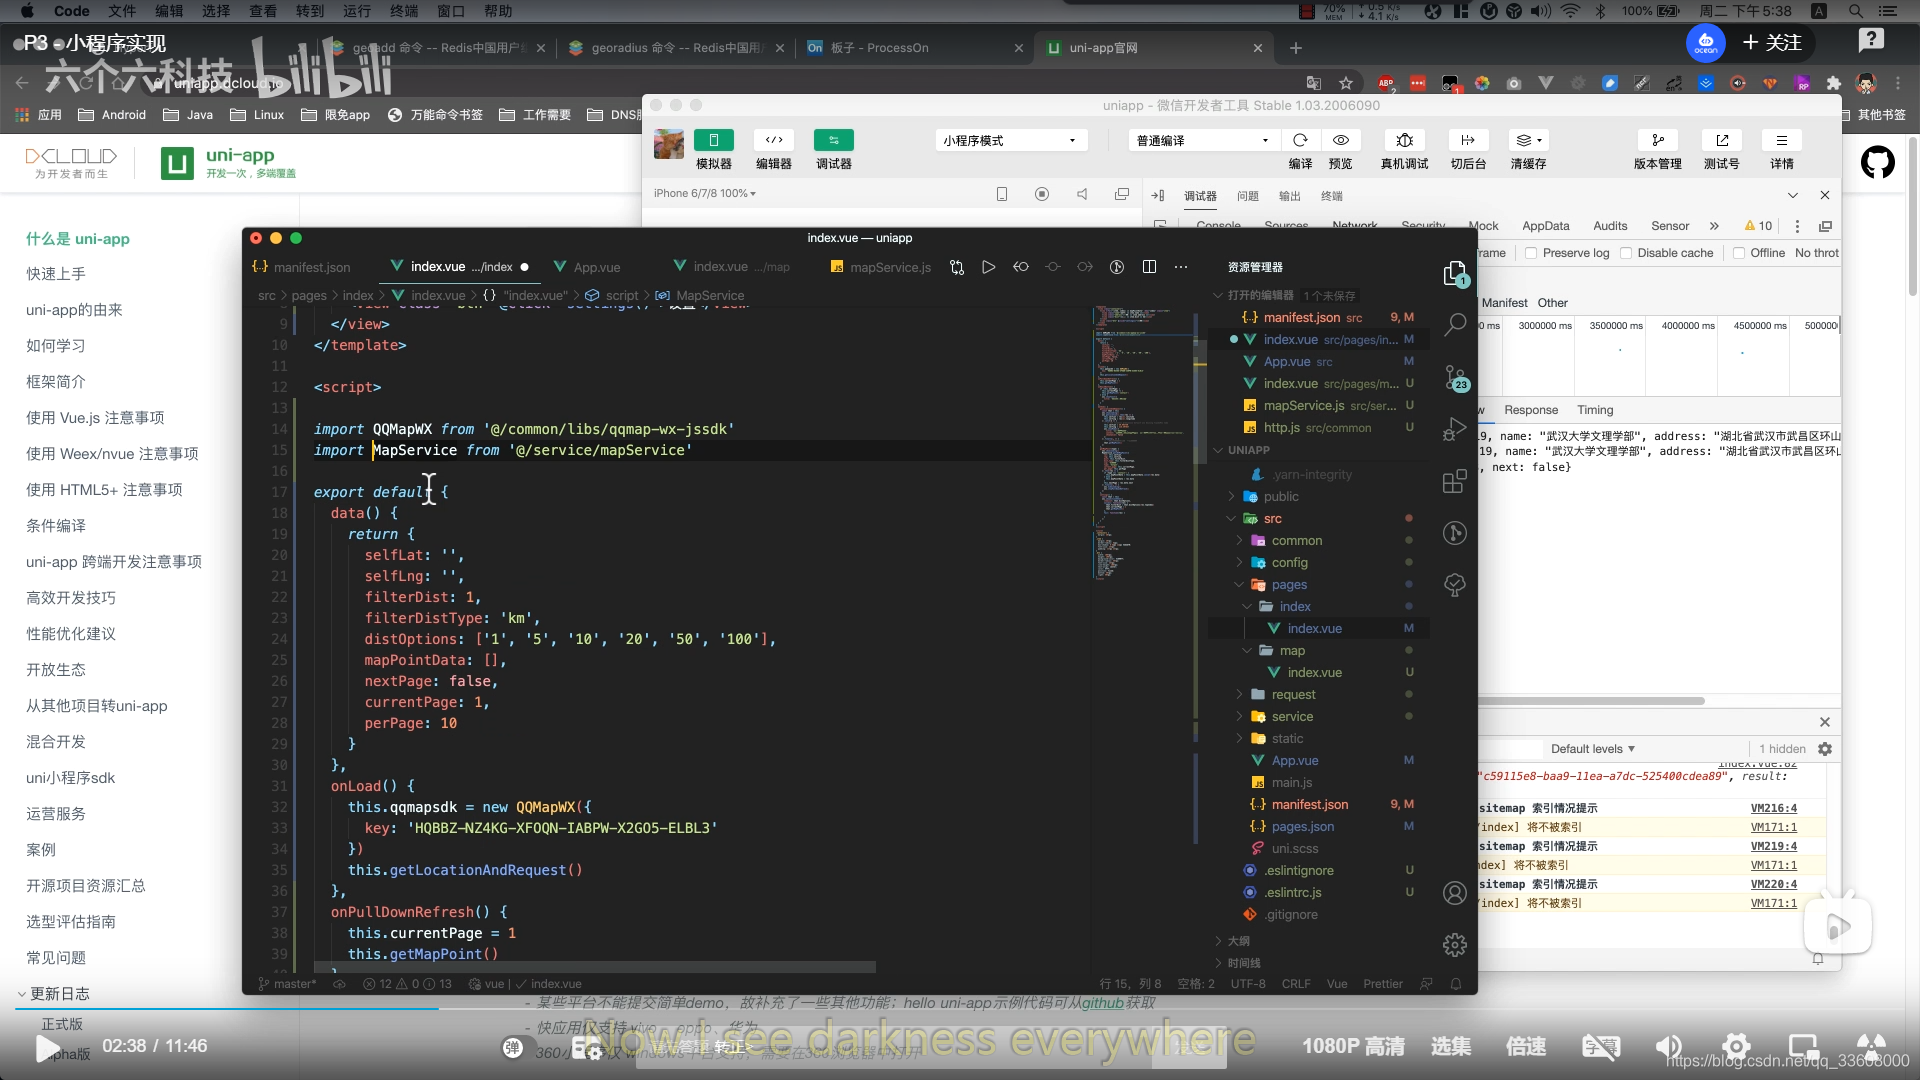Open the VS Code search sidebar icon
The width and height of the screenshot is (1920, 1080).
(x=1455, y=325)
